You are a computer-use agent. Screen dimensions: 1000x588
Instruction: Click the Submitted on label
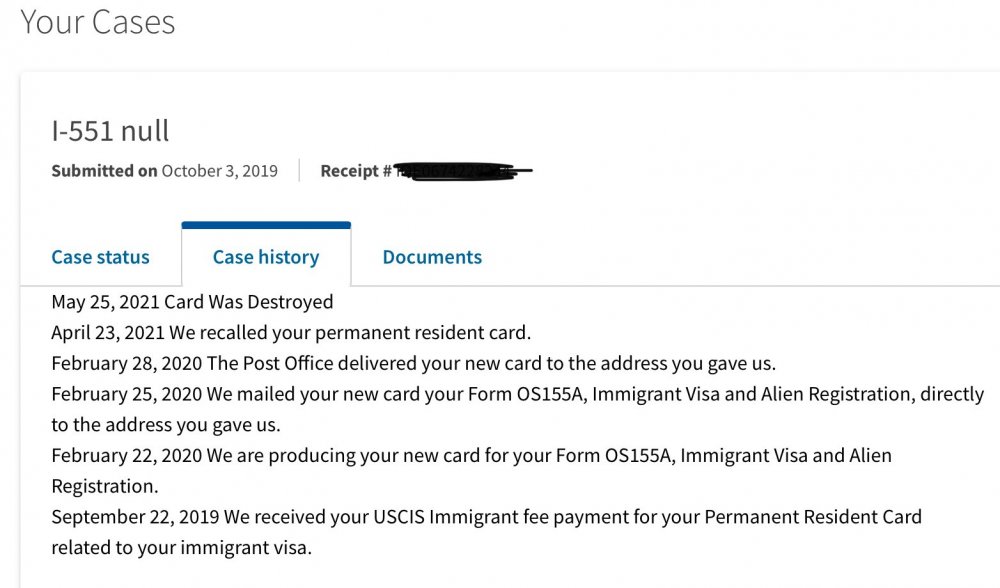coord(104,171)
